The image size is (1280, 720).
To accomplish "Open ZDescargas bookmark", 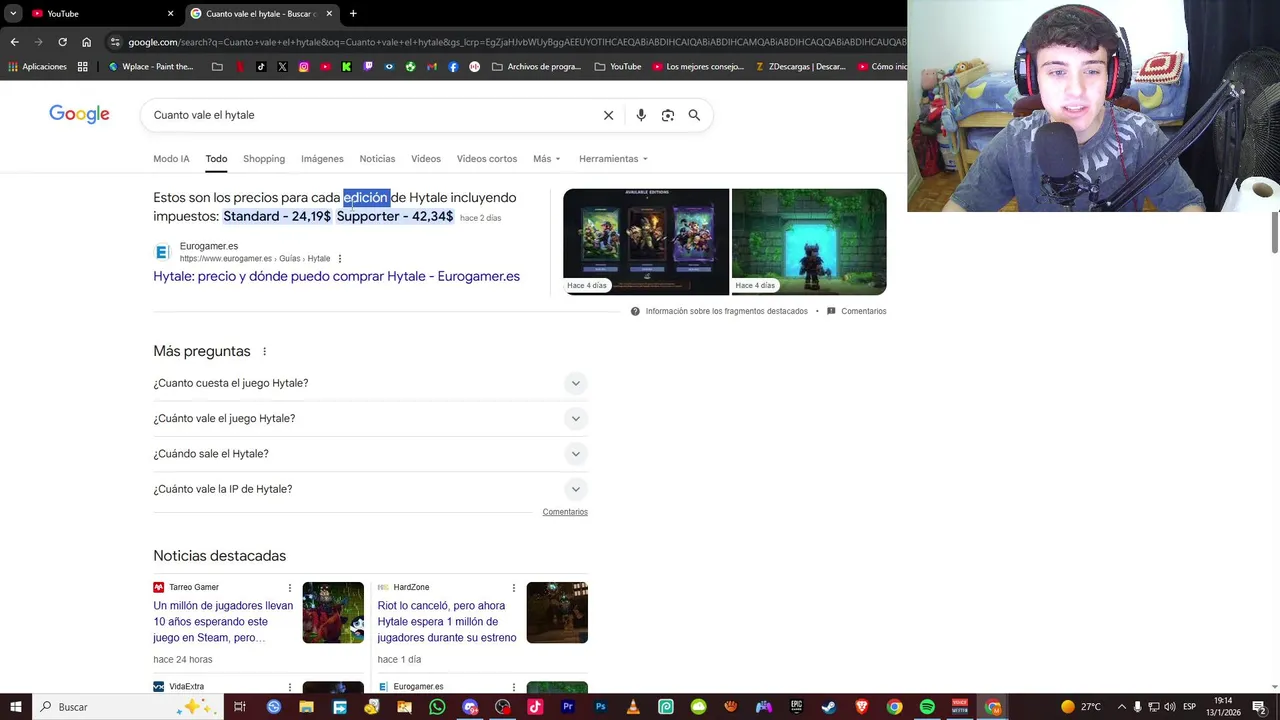I will 800,67.
